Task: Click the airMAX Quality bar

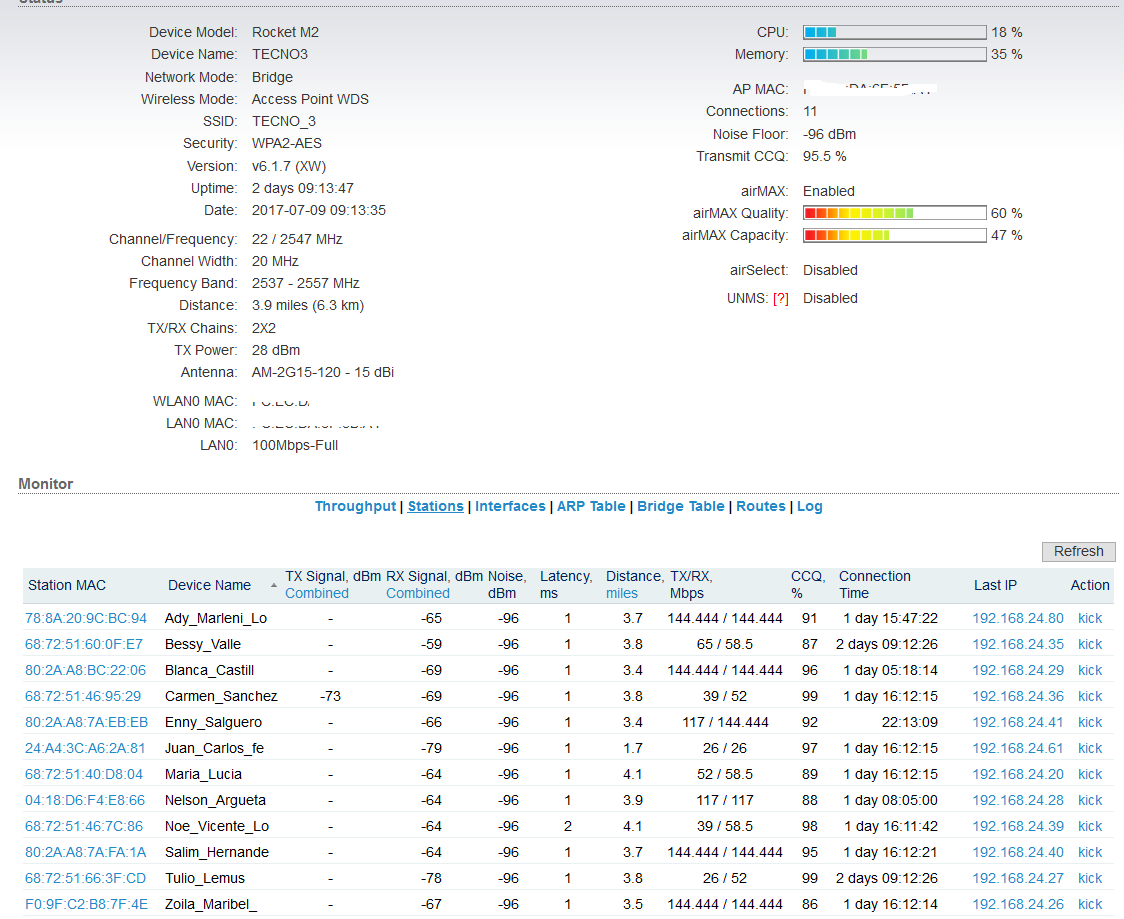Action: (895, 213)
